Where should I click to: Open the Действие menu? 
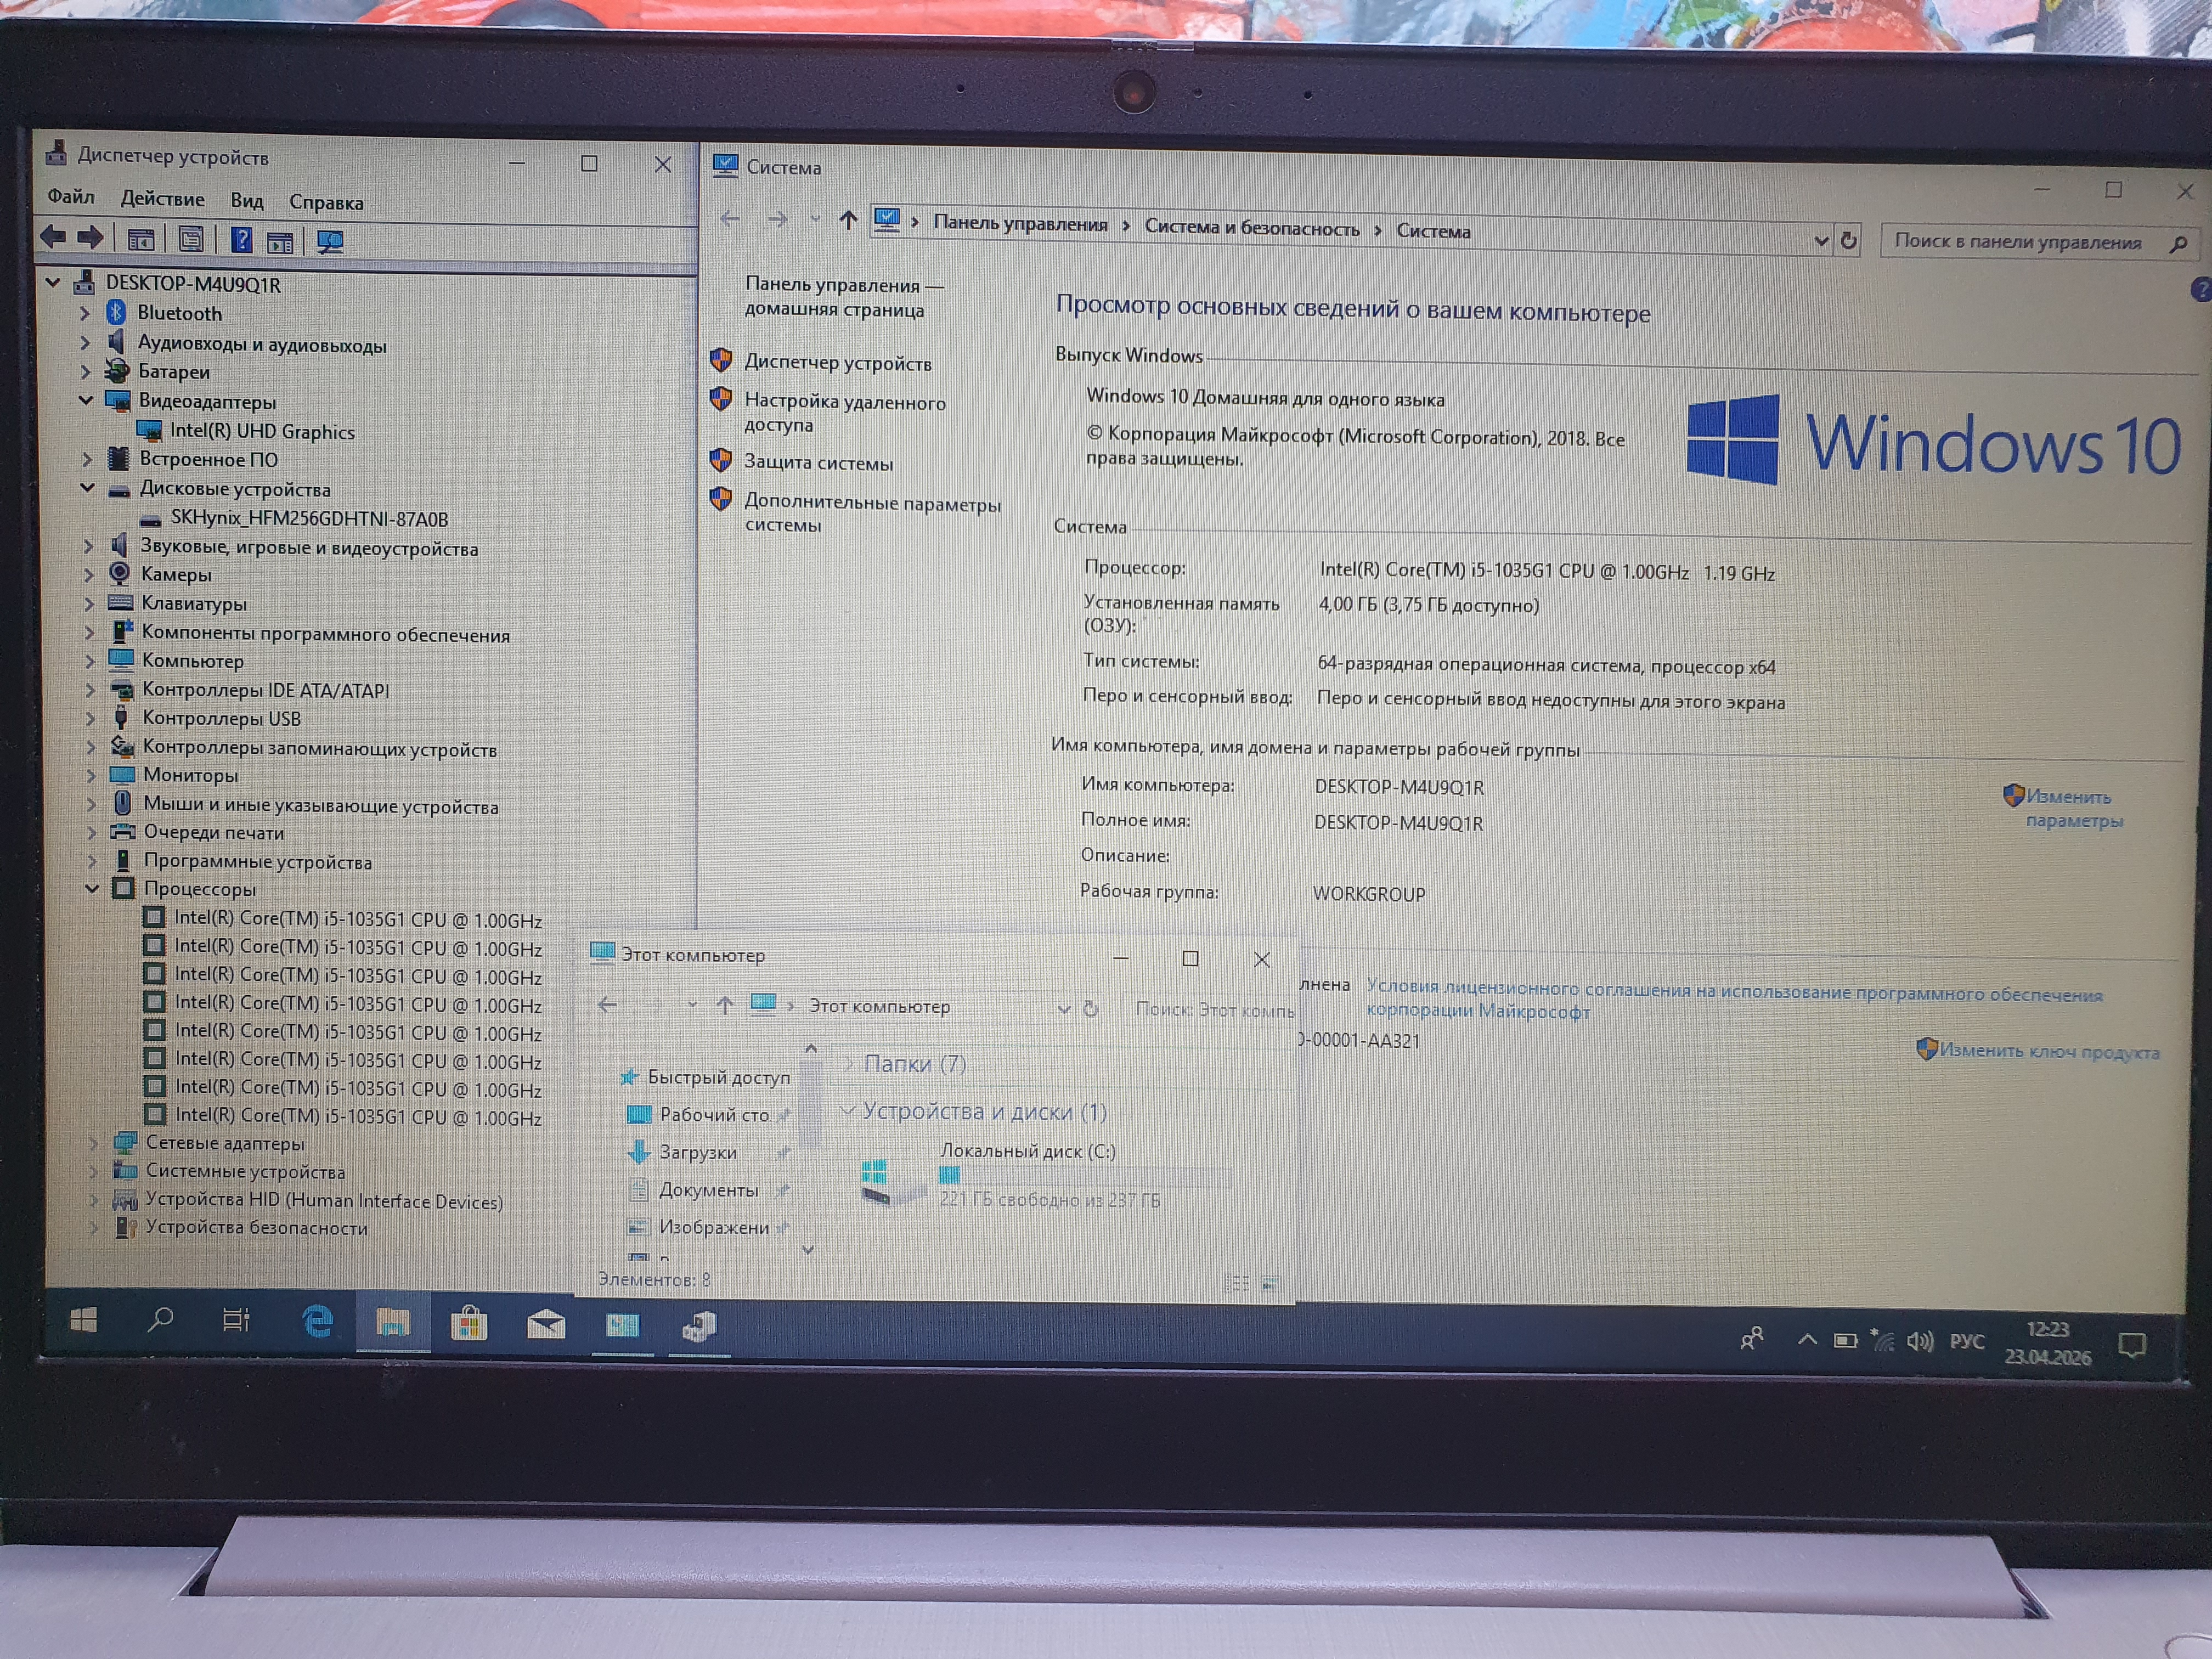[162, 199]
